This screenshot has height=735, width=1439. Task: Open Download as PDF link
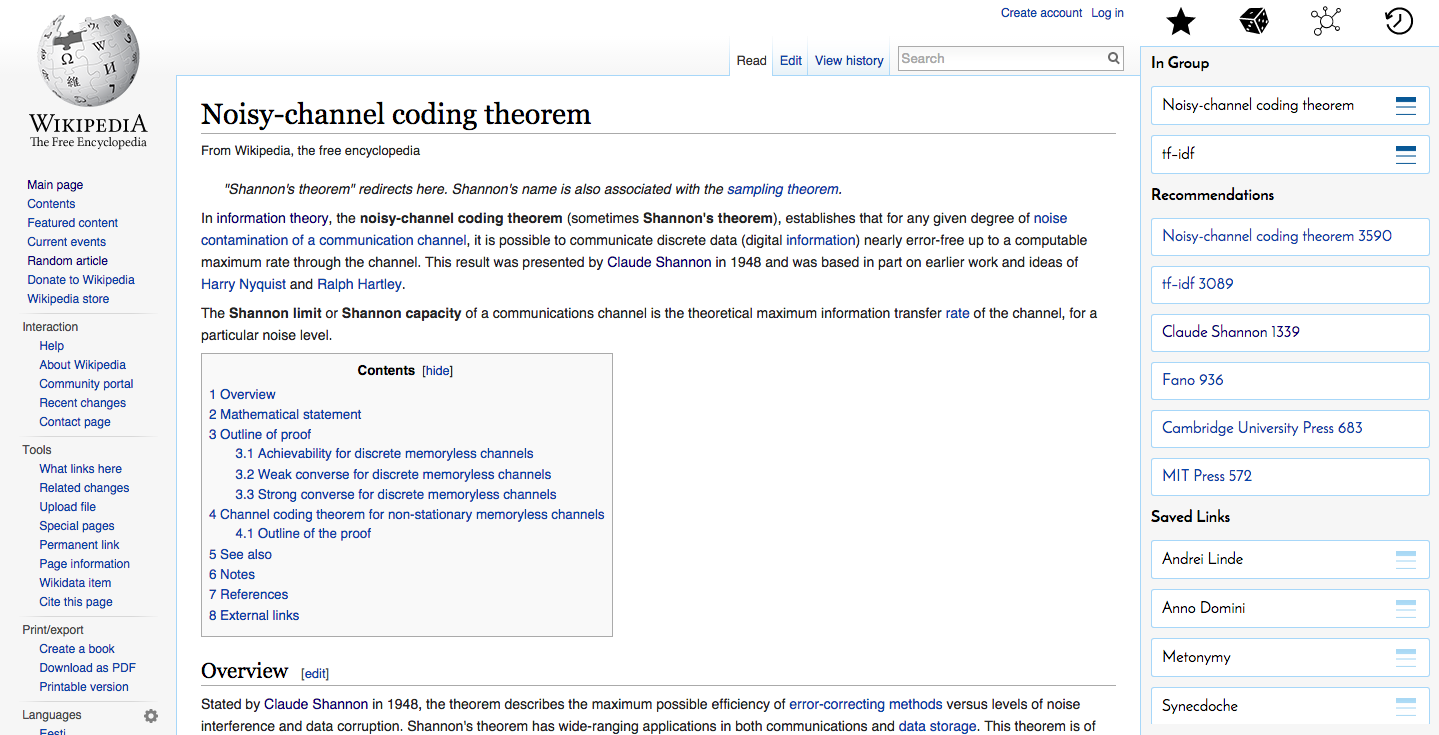[87, 668]
